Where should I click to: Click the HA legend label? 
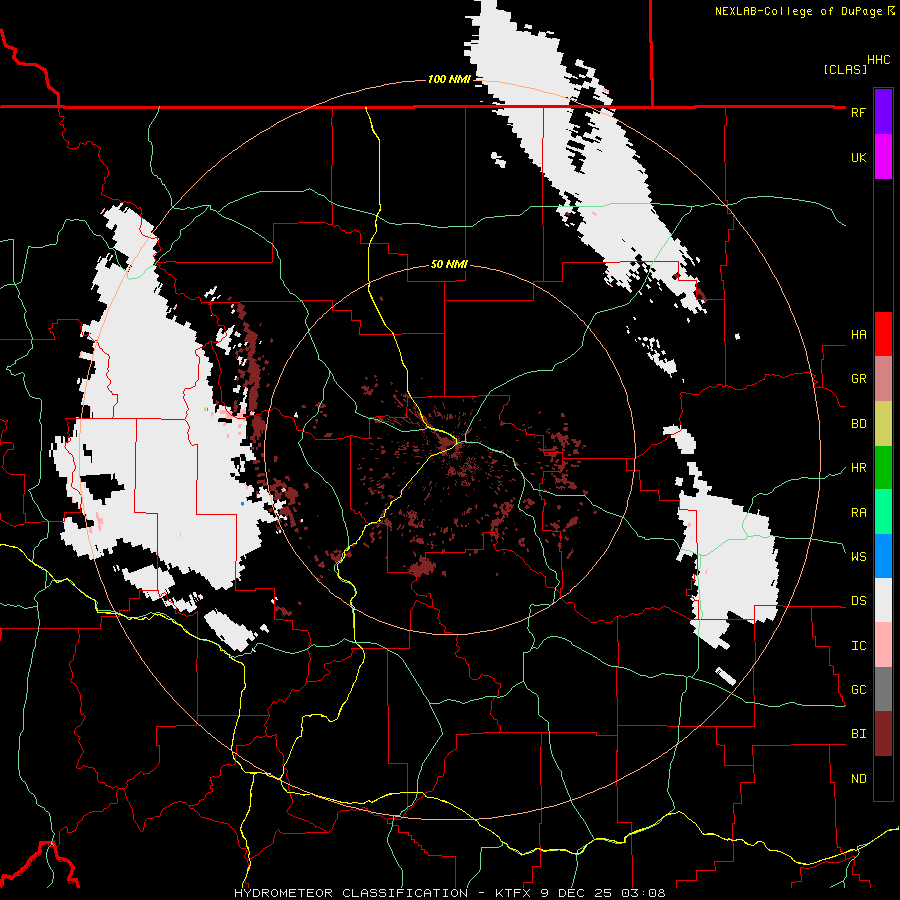[858, 335]
